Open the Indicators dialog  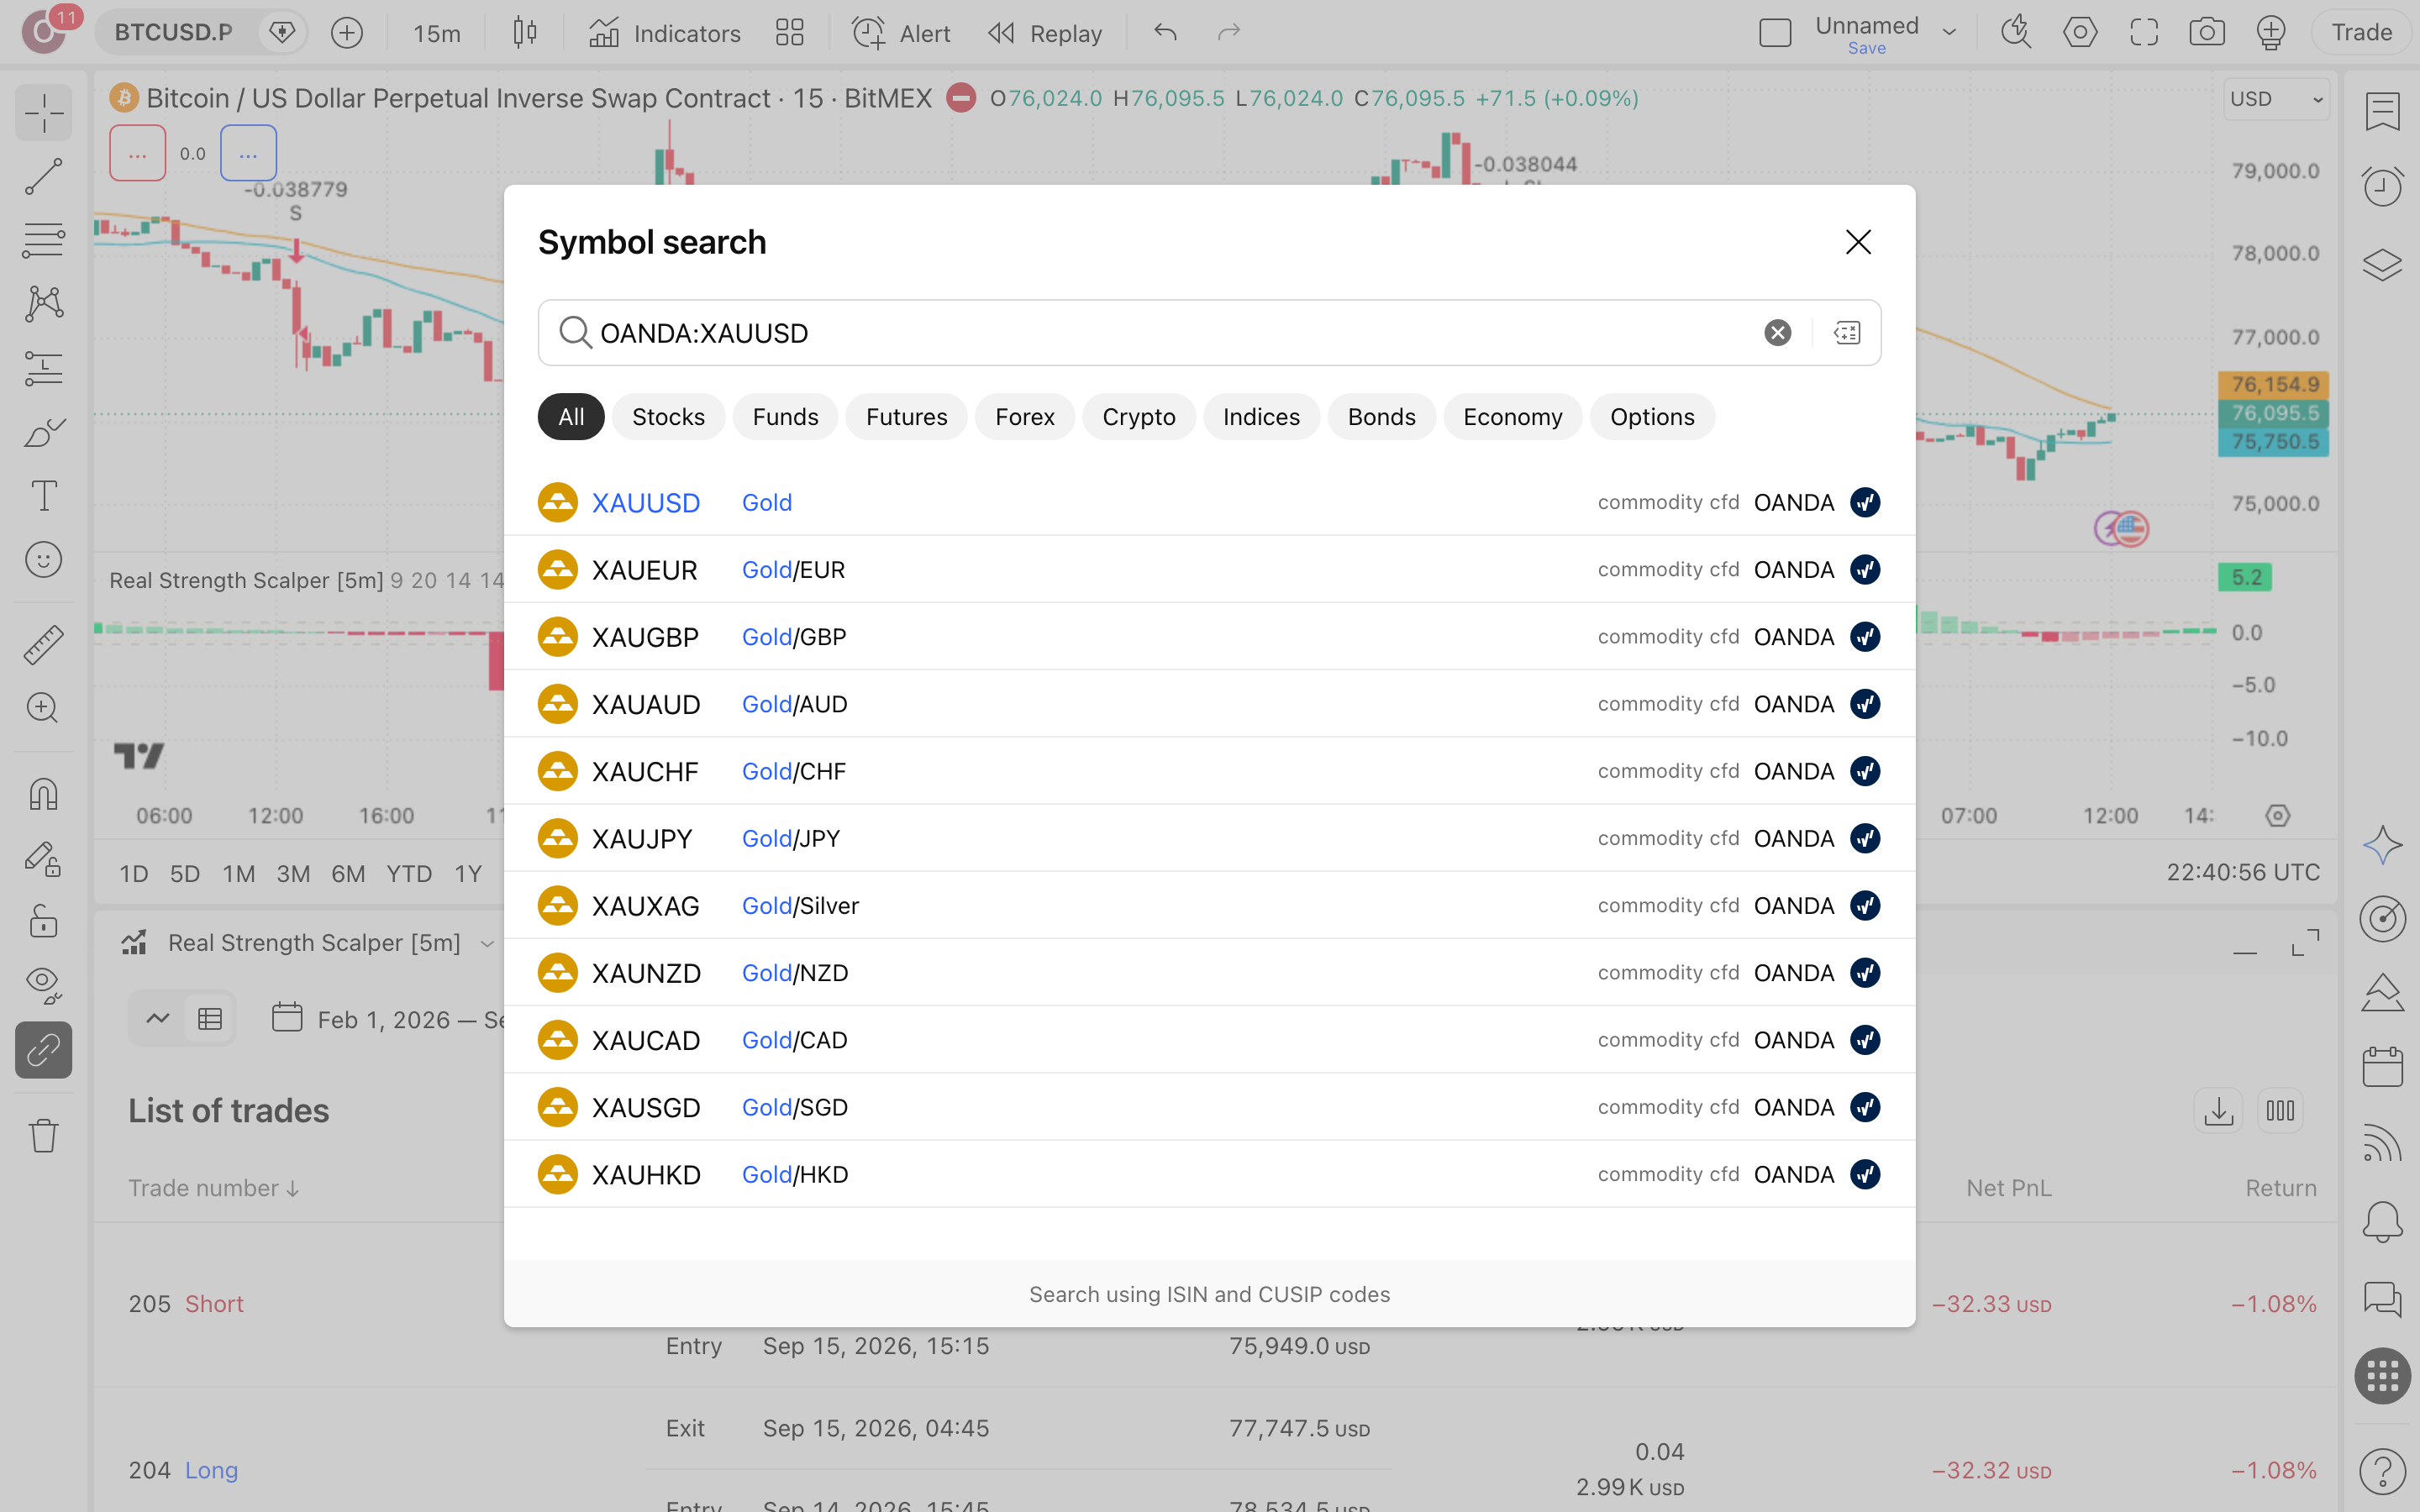coord(665,33)
